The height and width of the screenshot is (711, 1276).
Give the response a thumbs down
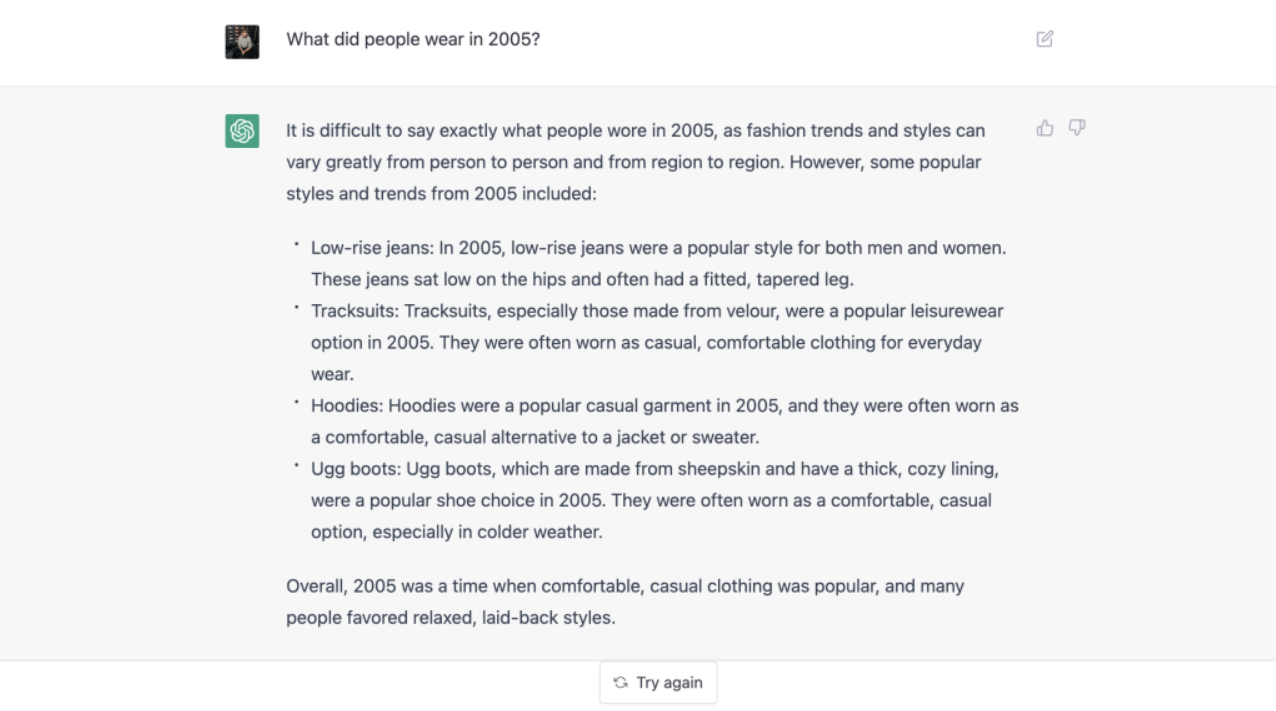coord(1077,128)
